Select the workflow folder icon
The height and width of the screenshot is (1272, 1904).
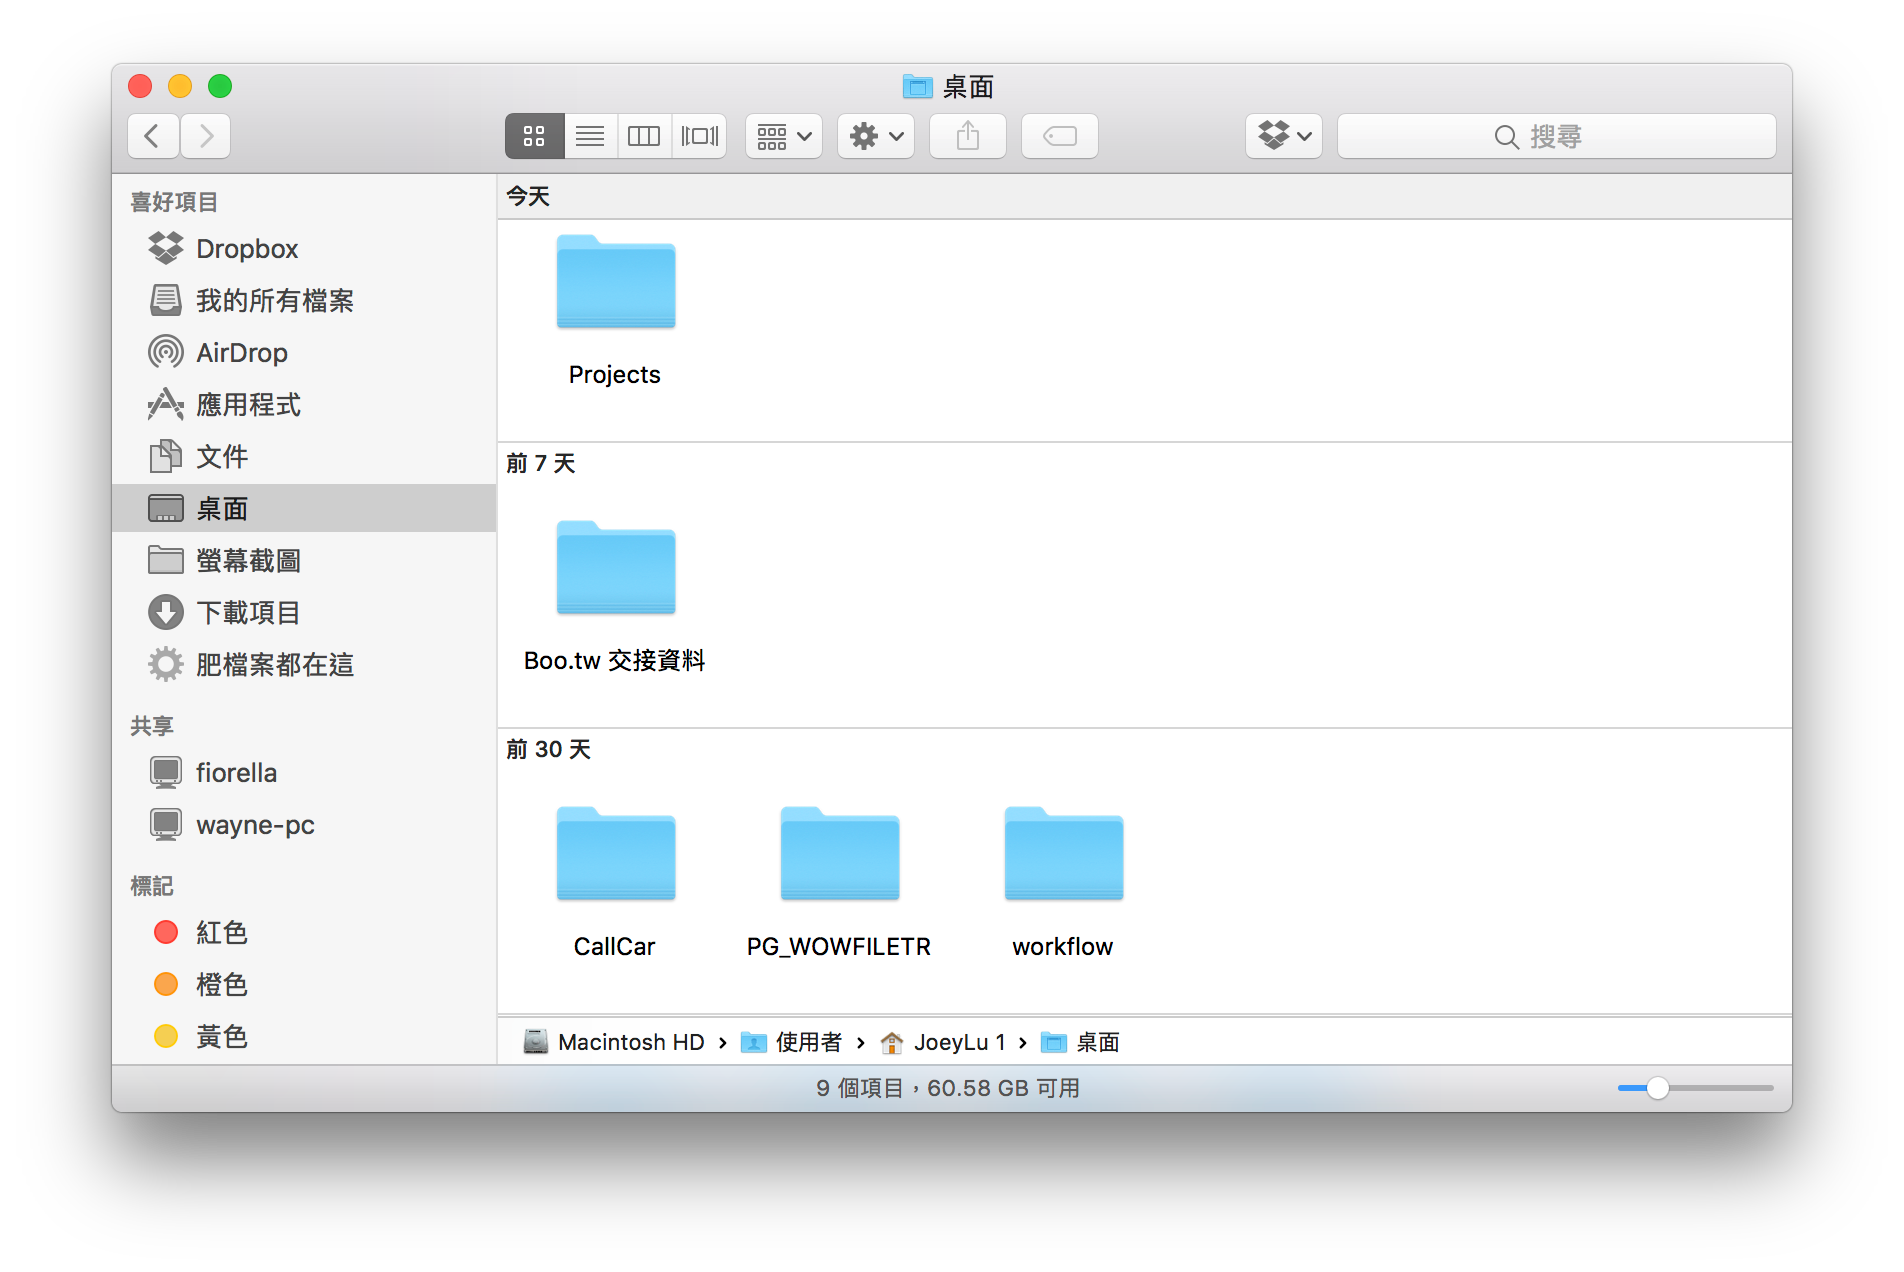(1064, 854)
